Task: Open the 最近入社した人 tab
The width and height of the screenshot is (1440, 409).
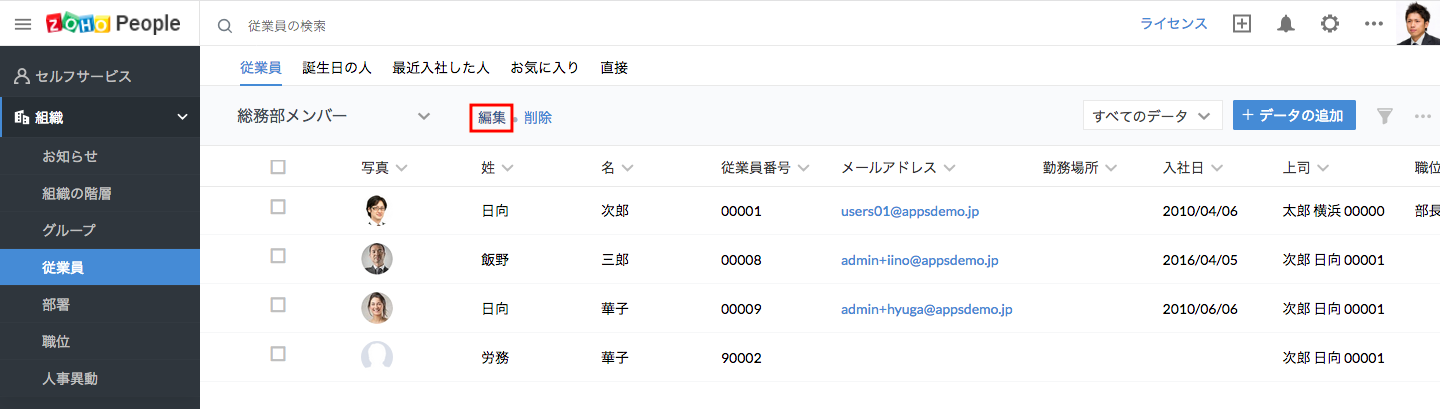Action: point(440,68)
